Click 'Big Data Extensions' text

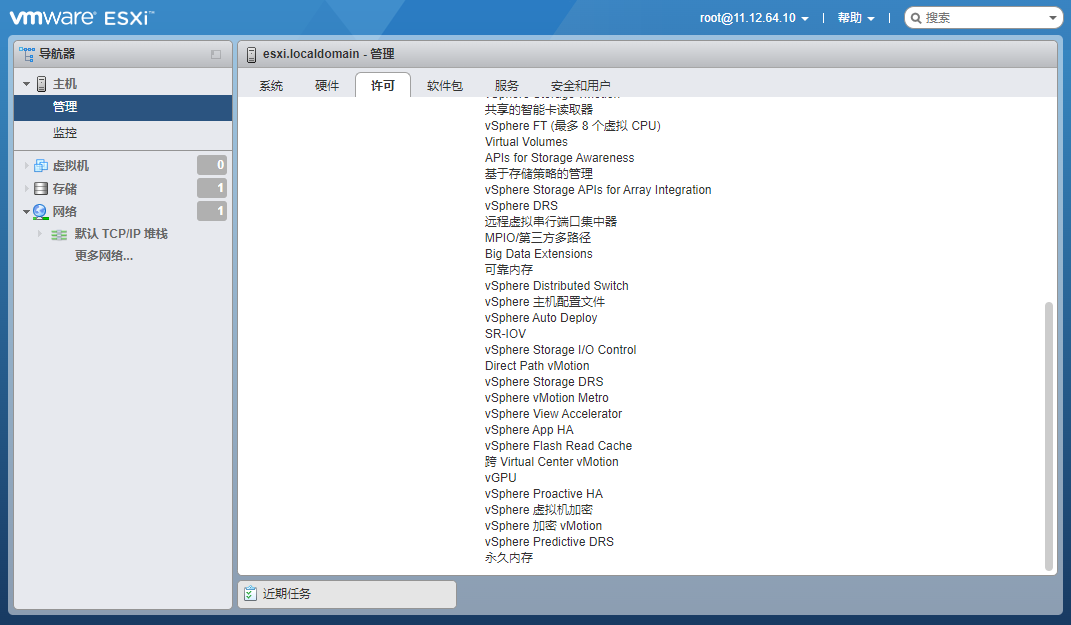pyautogui.click(x=539, y=253)
